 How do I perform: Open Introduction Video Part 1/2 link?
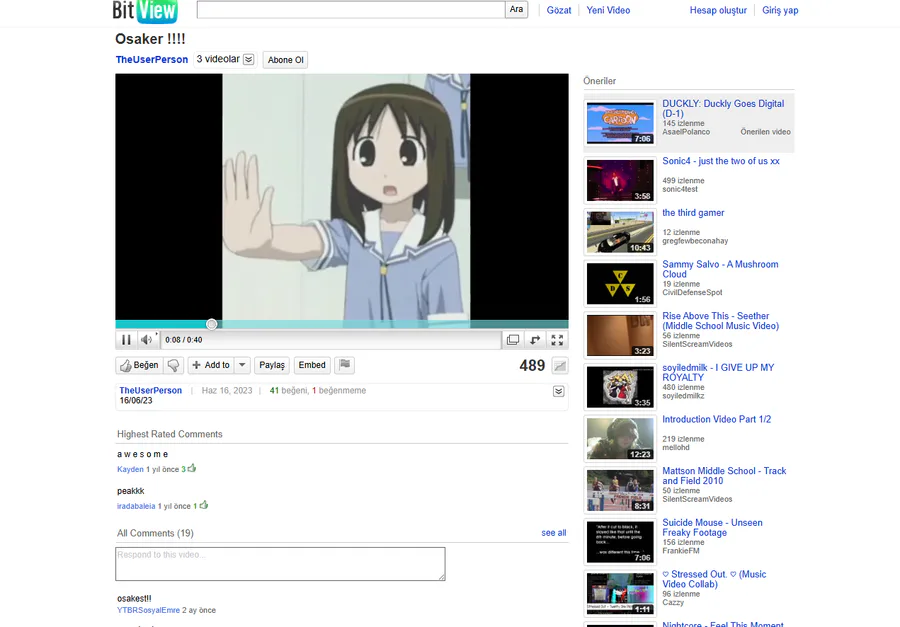pyautogui.click(x=717, y=420)
